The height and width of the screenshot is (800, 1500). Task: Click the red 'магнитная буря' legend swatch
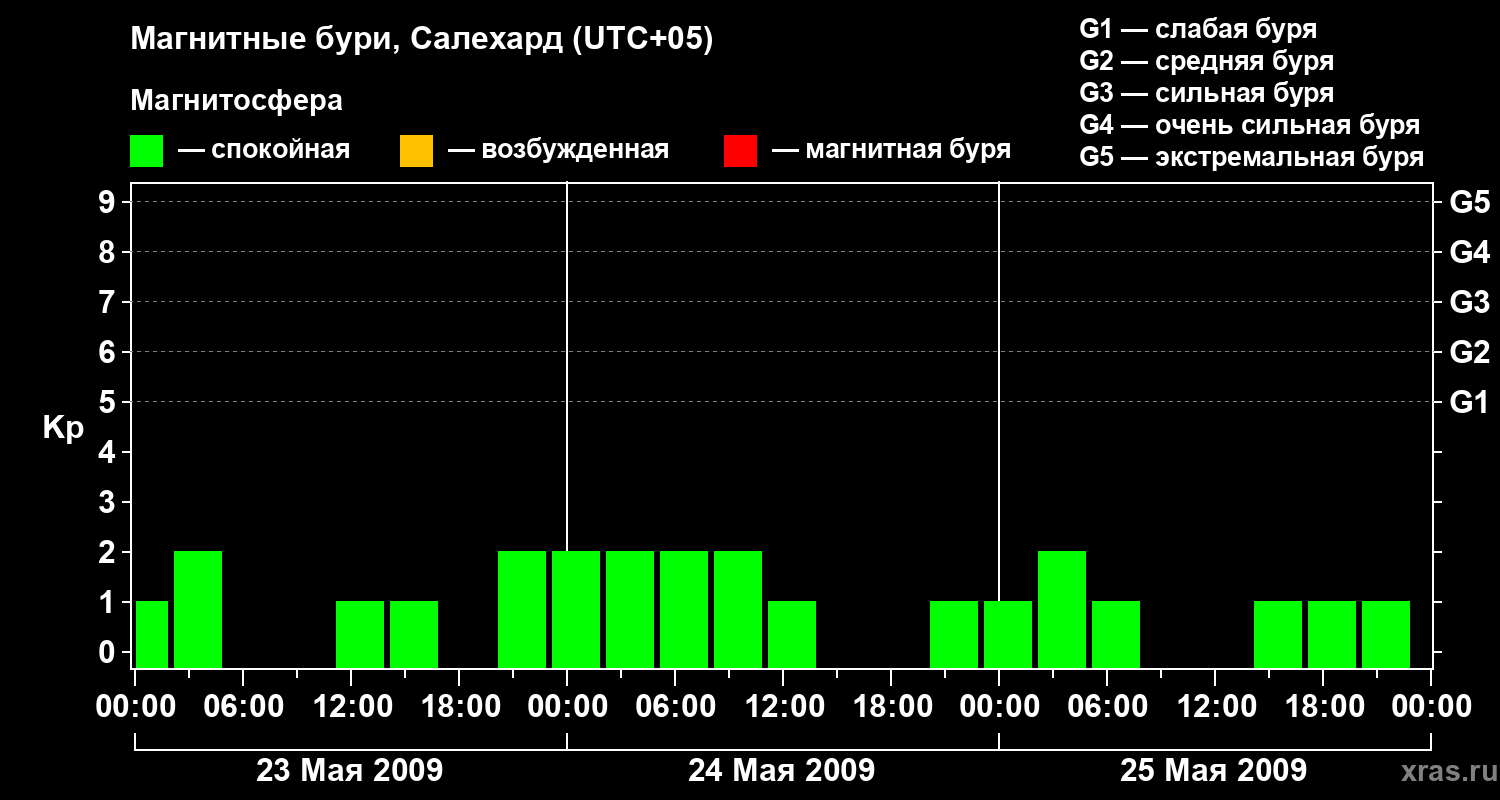740,151
